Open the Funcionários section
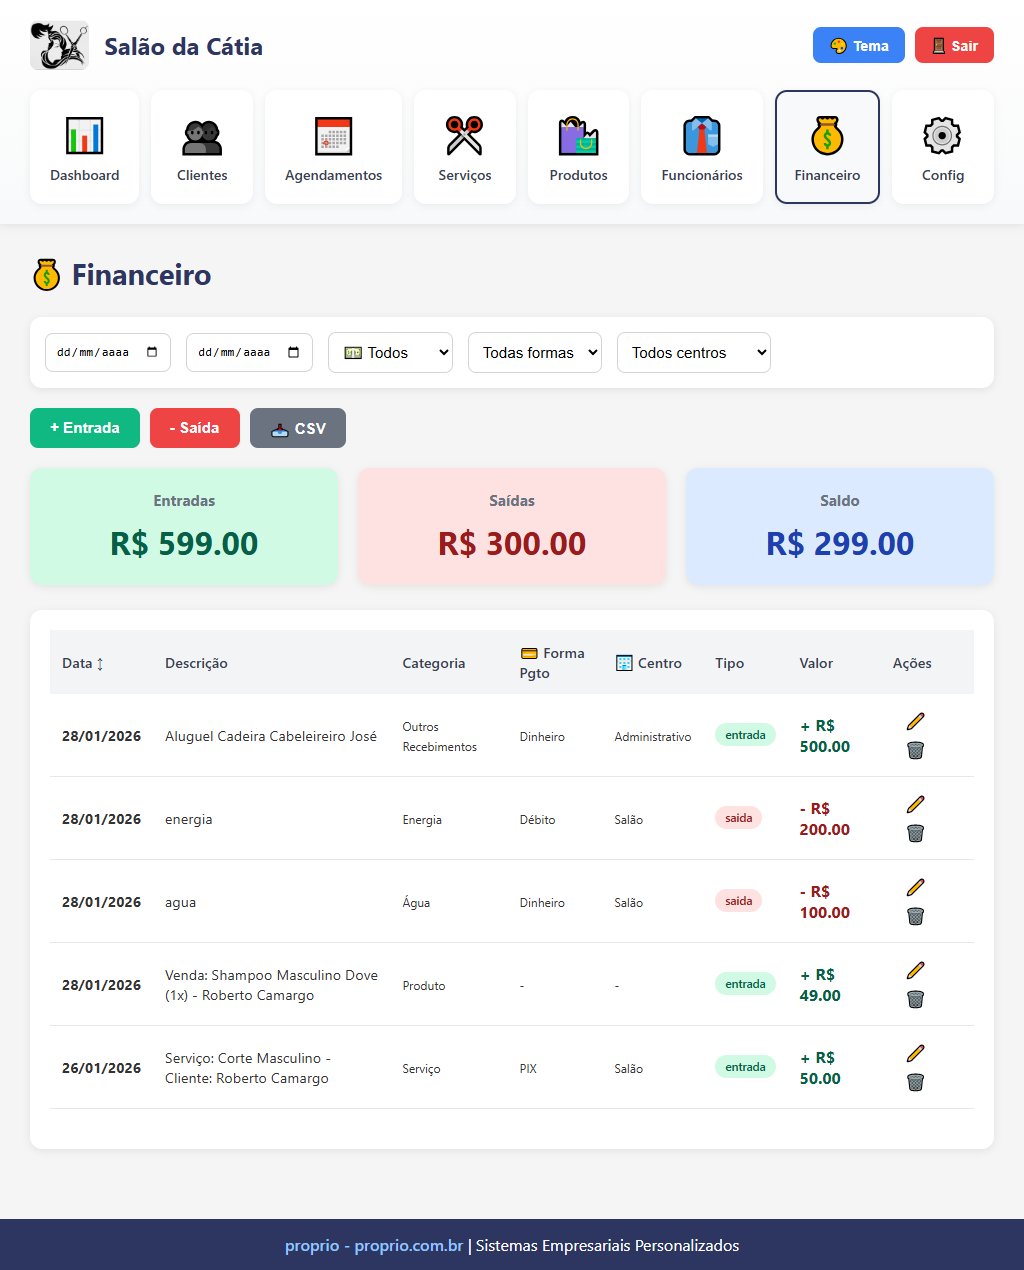The height and width of the screenshot is (1270, 1024). click(702, 147)
